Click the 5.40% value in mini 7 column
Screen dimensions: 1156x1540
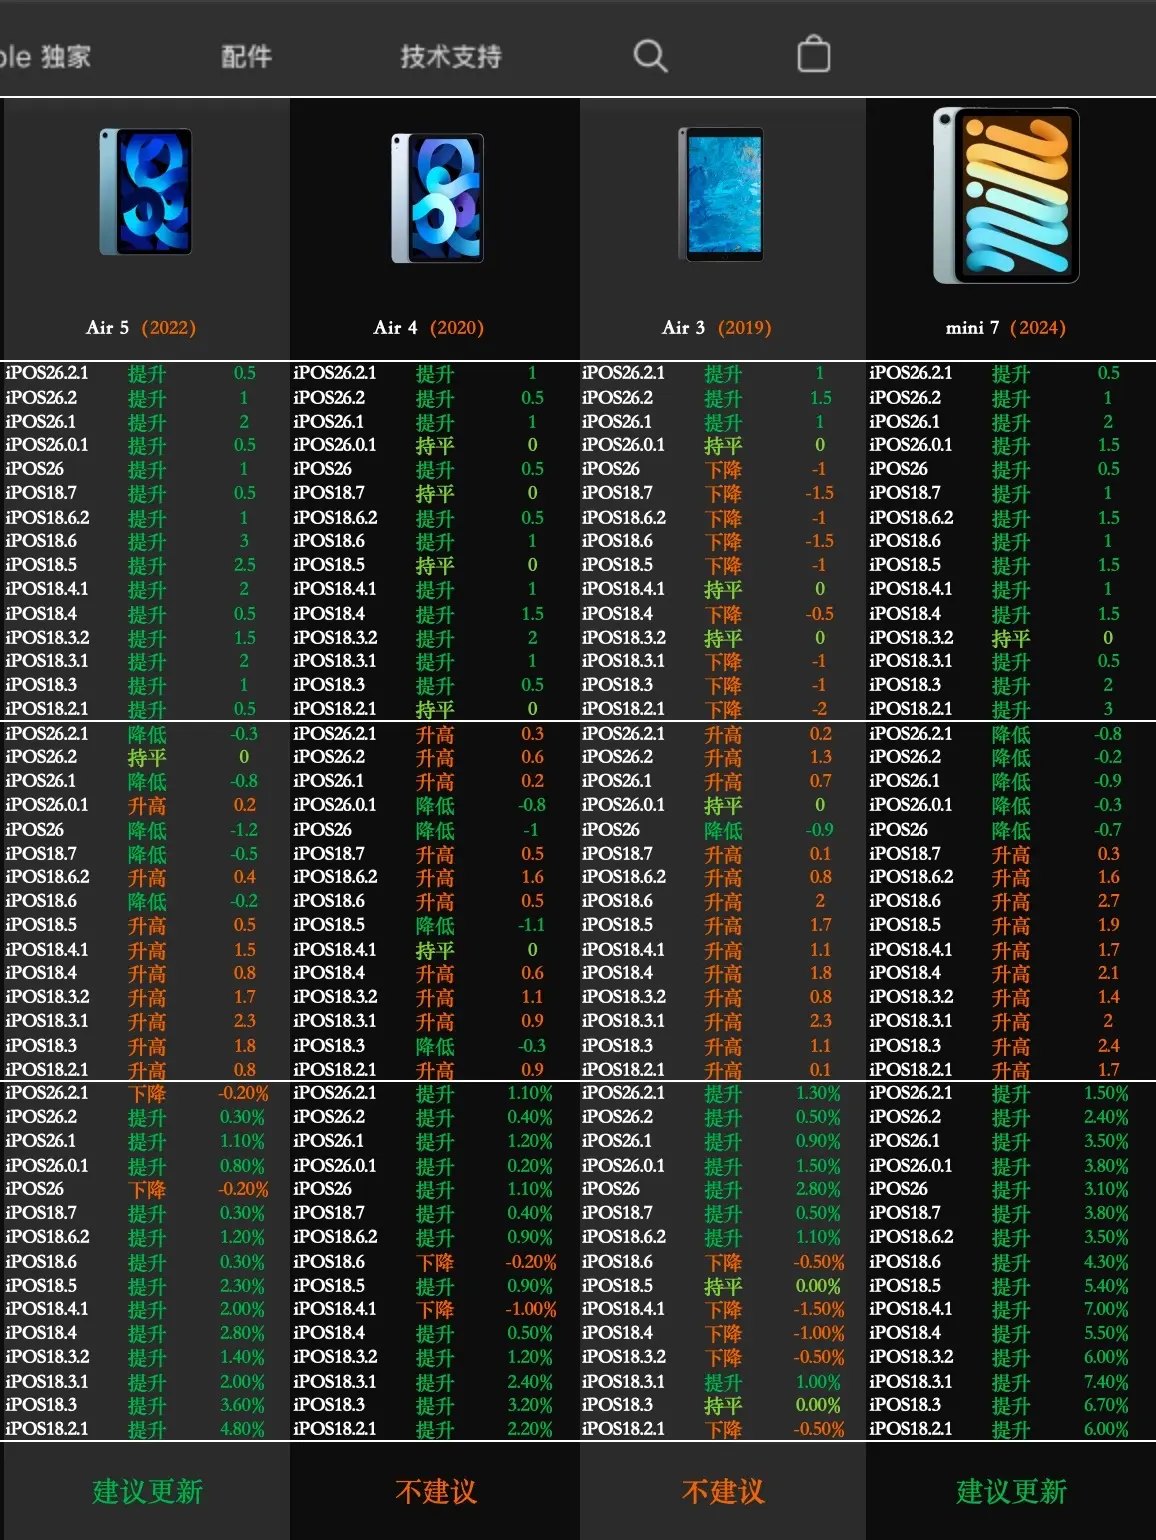tap(1106, 1286)
